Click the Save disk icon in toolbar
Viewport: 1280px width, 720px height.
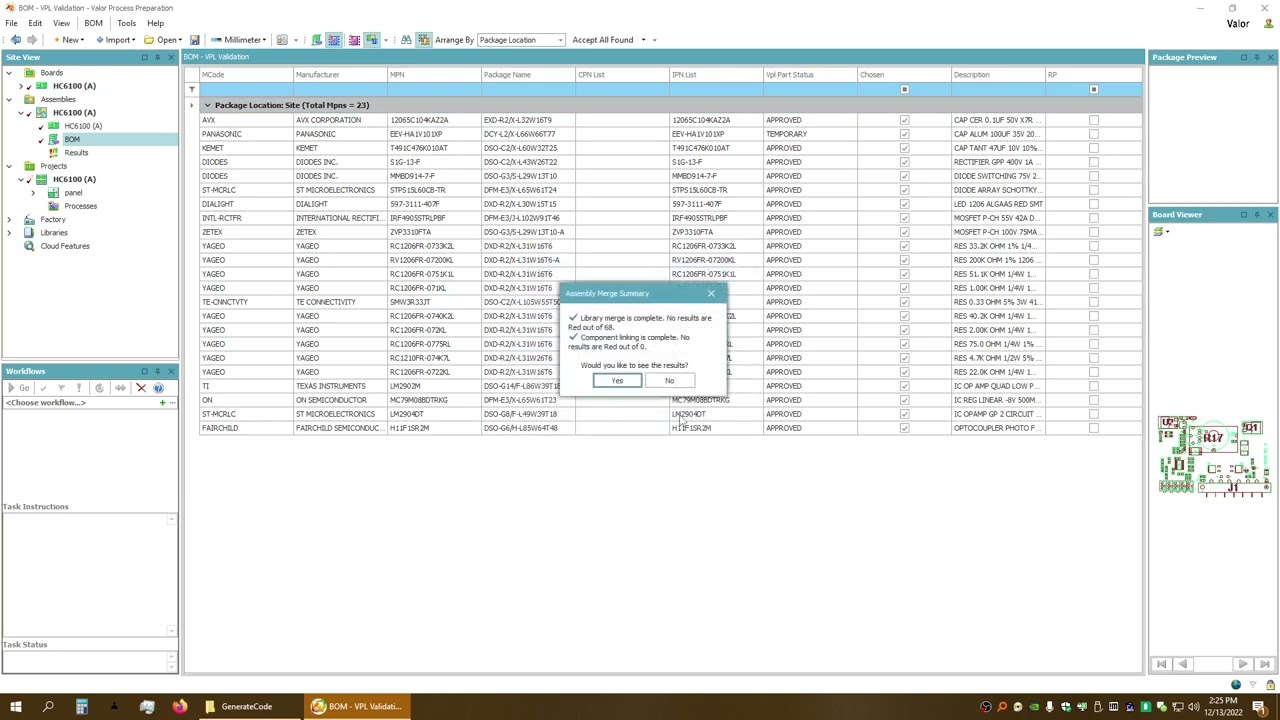(x=195, y=40)
